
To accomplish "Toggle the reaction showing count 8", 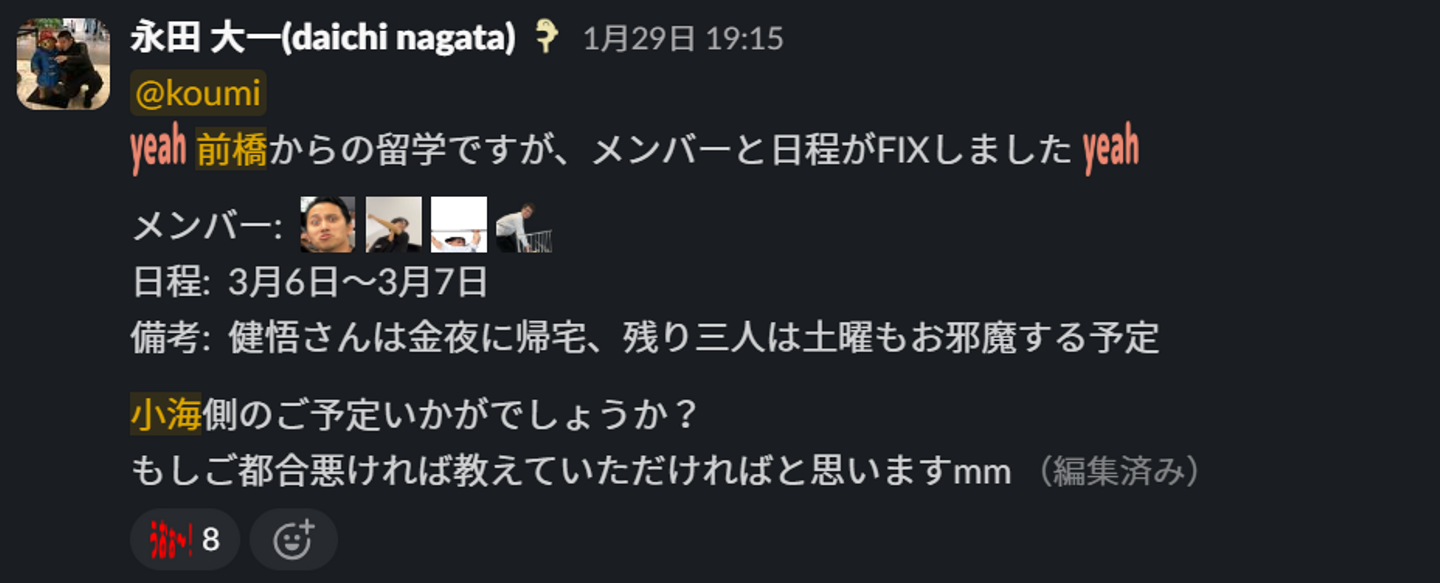I will point(185,540).
